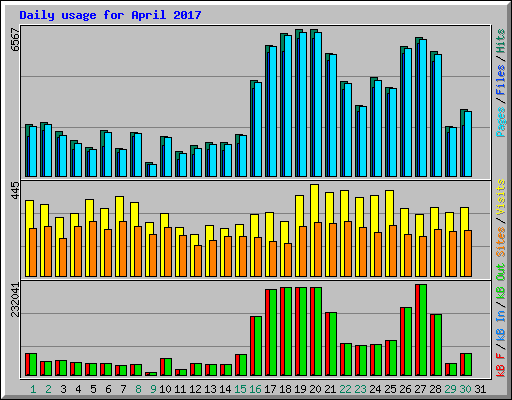
Task: Click day 19 on the x-axis
Action: pos(300,389)
